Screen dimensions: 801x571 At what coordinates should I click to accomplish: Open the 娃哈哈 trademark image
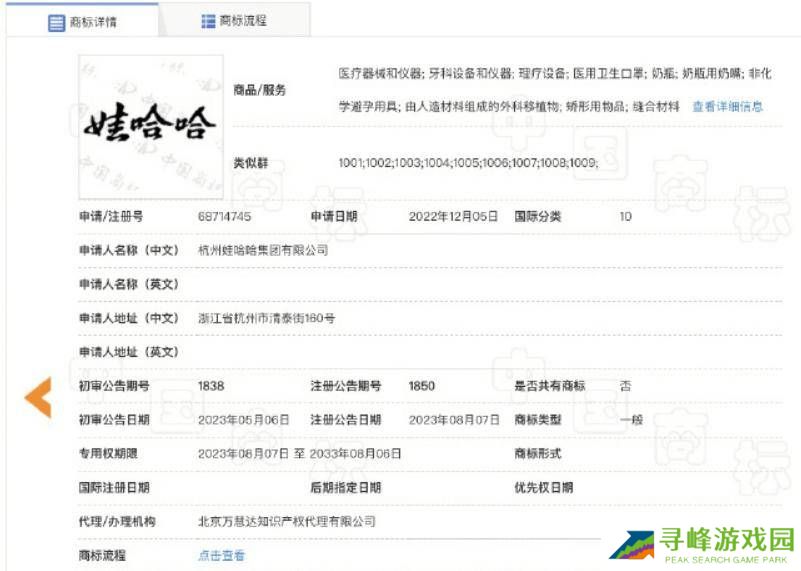(x=151, y=127)
